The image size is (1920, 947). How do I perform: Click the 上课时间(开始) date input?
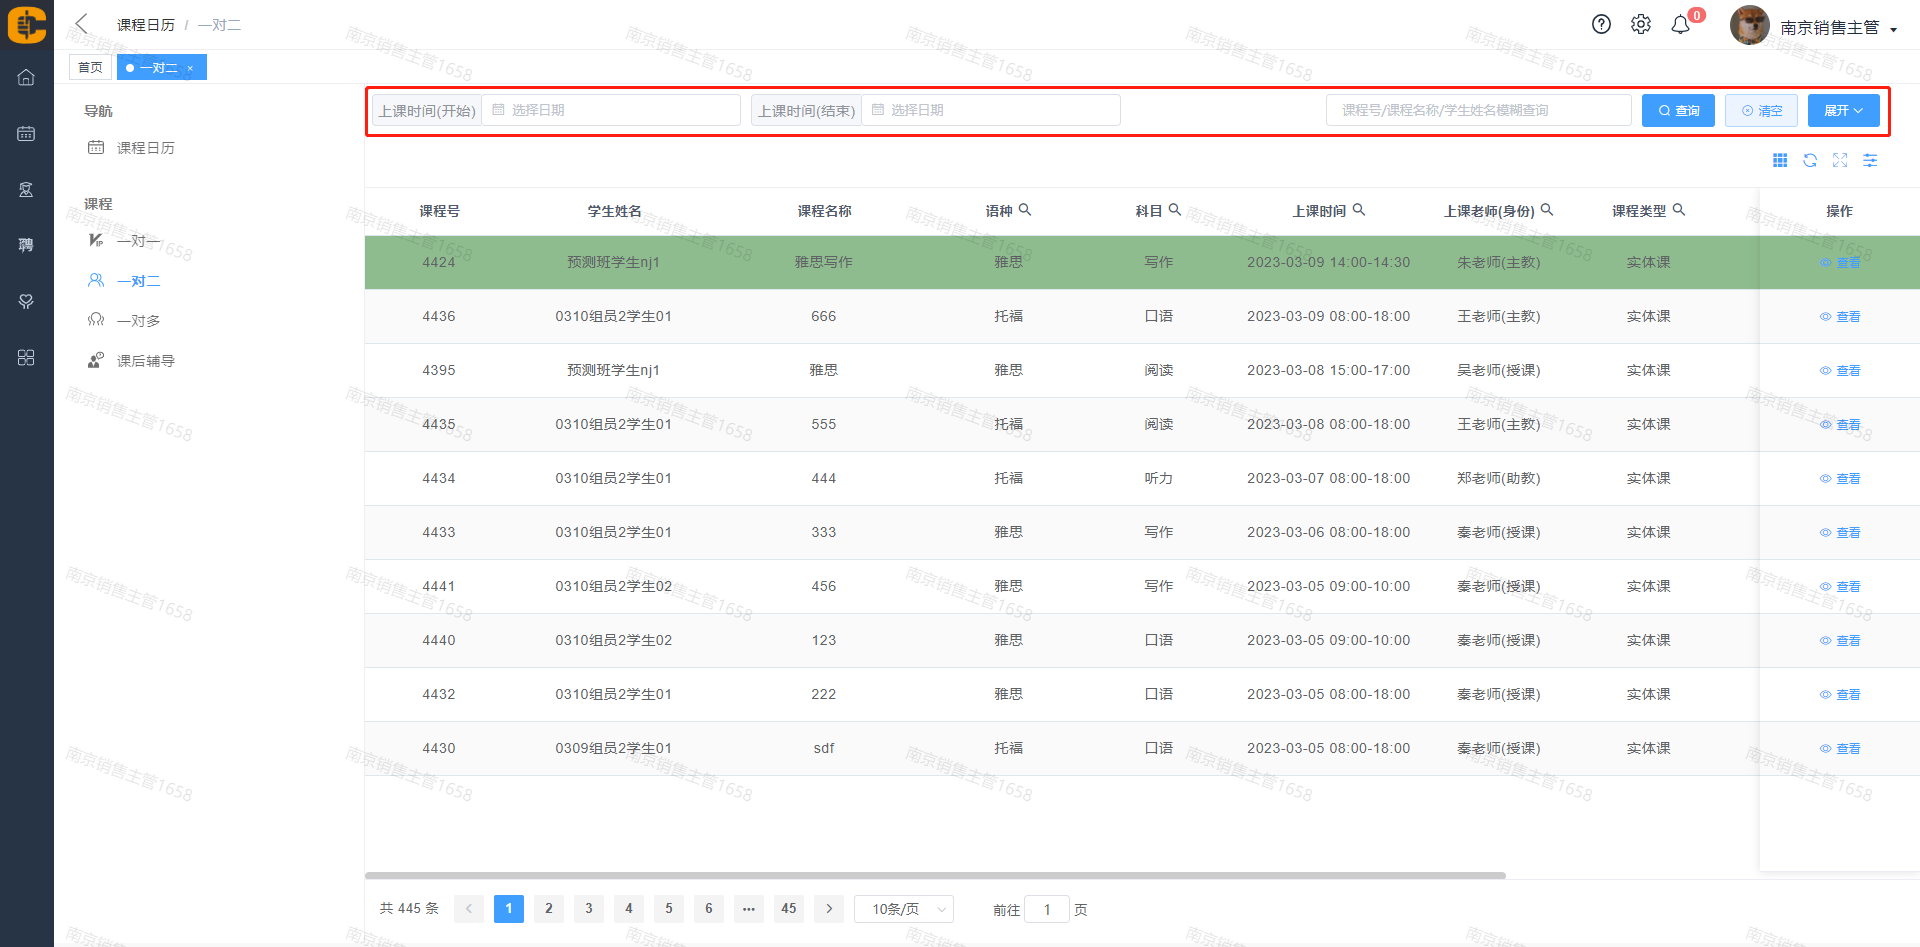click(612, 110)
